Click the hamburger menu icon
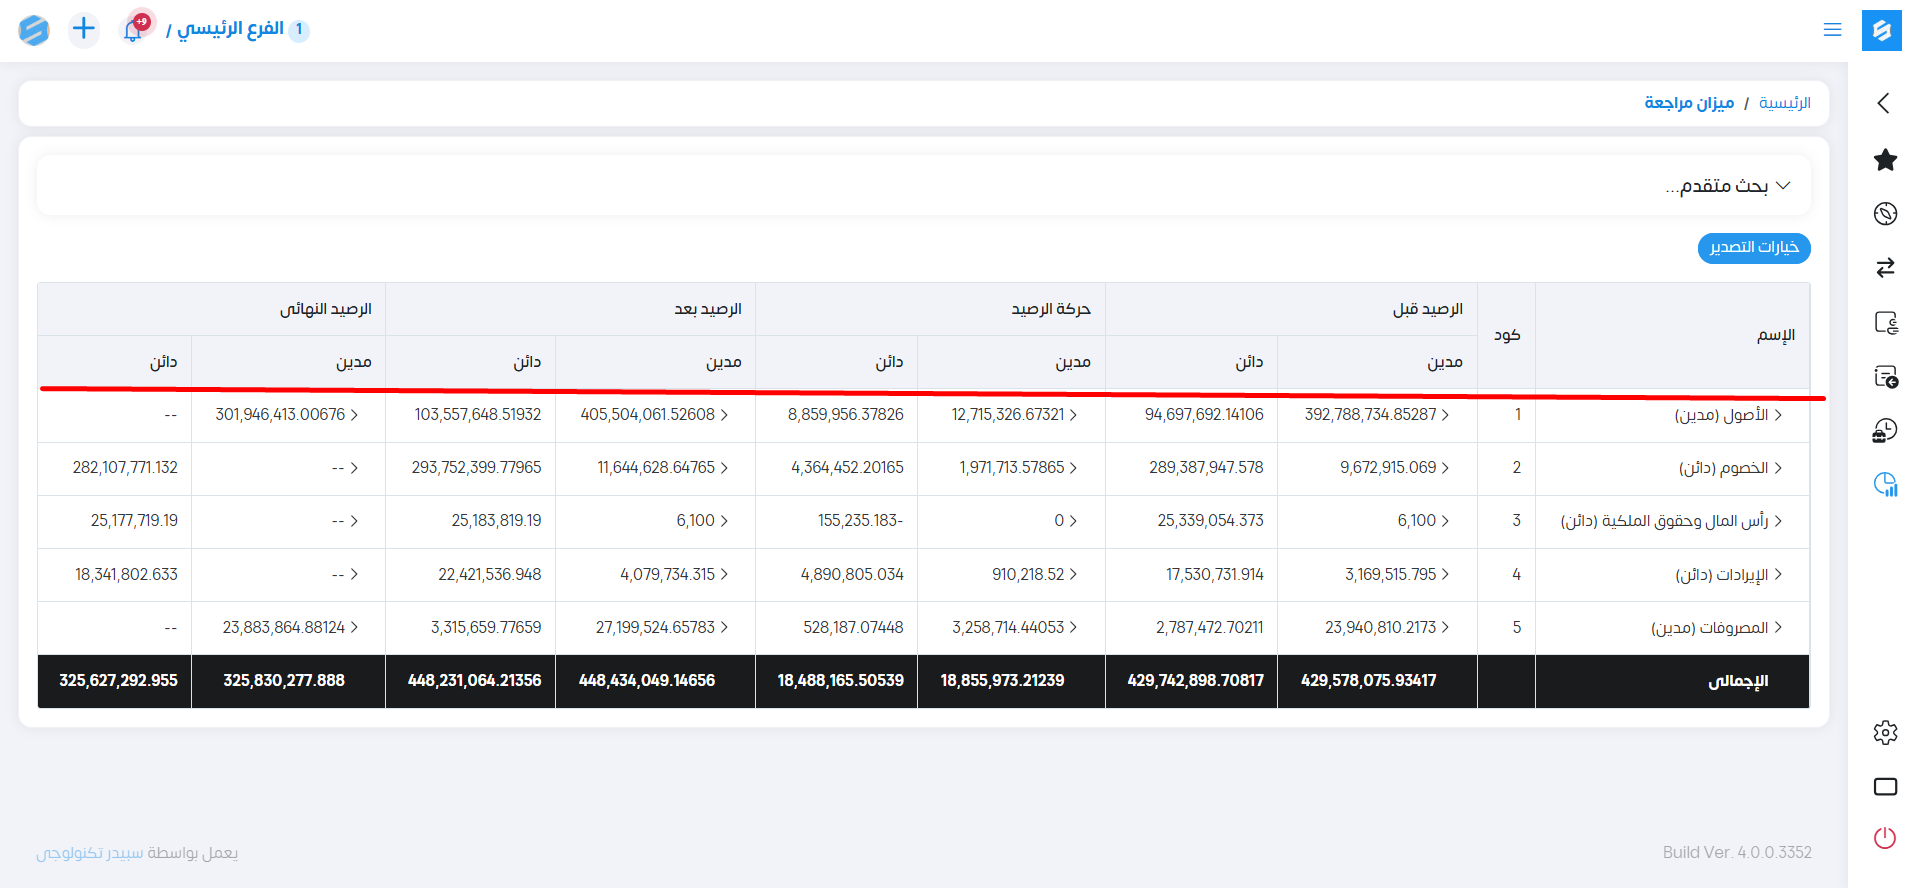Image resolution: width=1919 pixels, height=888 pixels. tap(1832, 30)
